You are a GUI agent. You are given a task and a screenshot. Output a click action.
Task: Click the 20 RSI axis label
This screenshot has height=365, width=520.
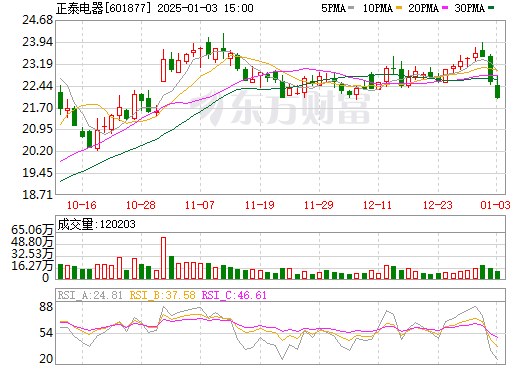point(46,359)
